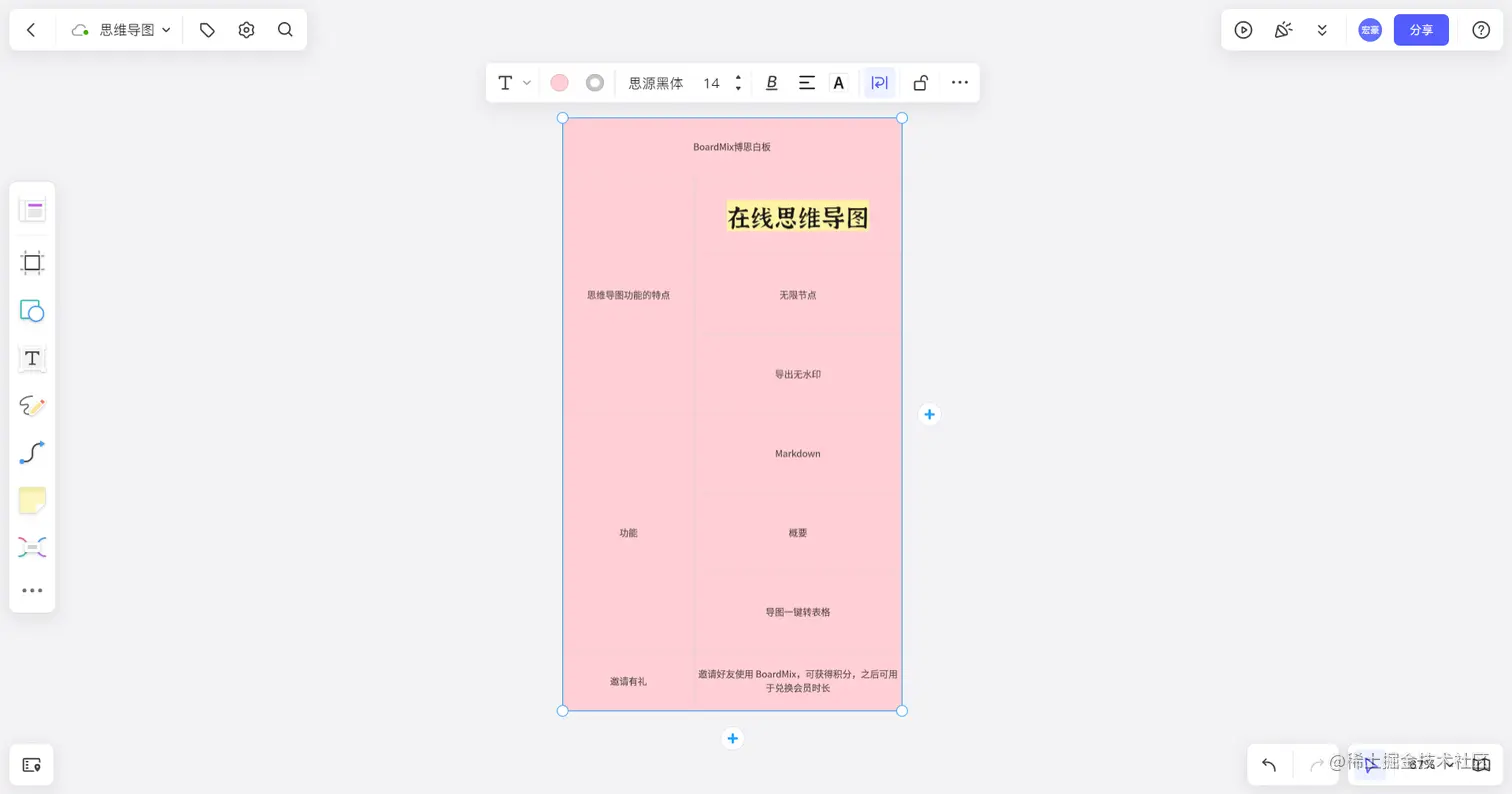The image size is (1512, 794).
Task: Toggle the lock icon in toolbar
Action: tap(920, 83)
